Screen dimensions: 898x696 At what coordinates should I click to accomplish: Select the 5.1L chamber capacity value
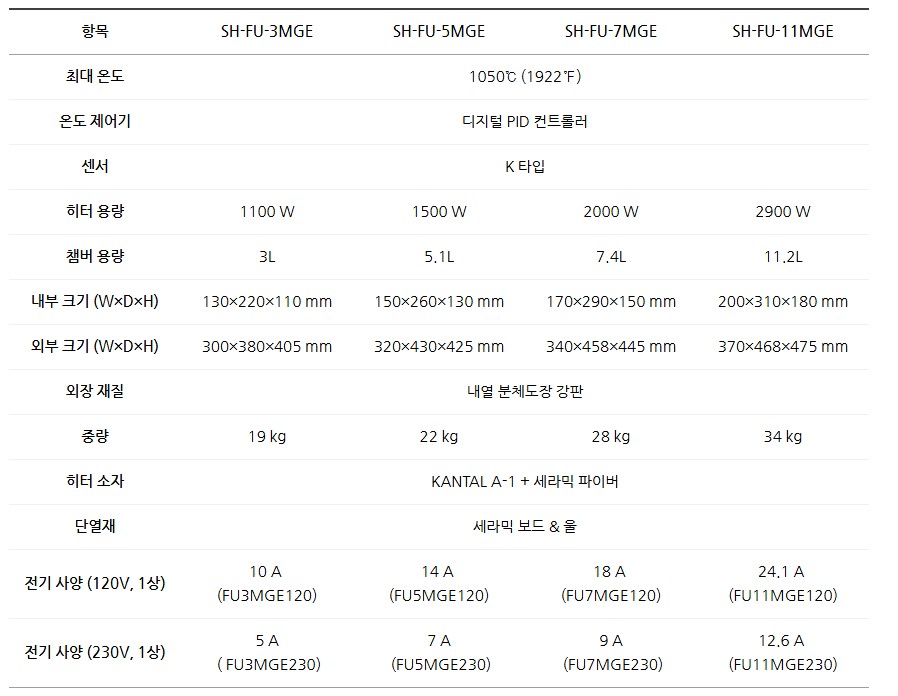[x=439, y=256]
